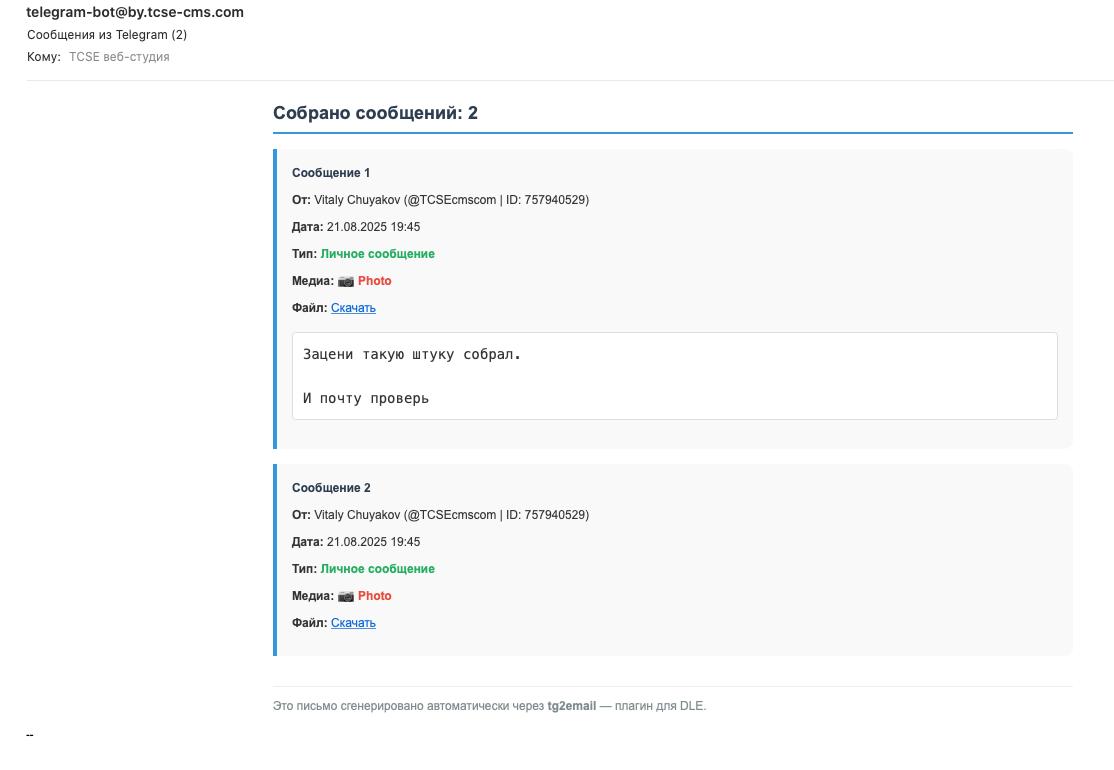This screenshot has height=770, width=1114.
Task: Click sender name in Сообщение 1
Action: [357, 200]
